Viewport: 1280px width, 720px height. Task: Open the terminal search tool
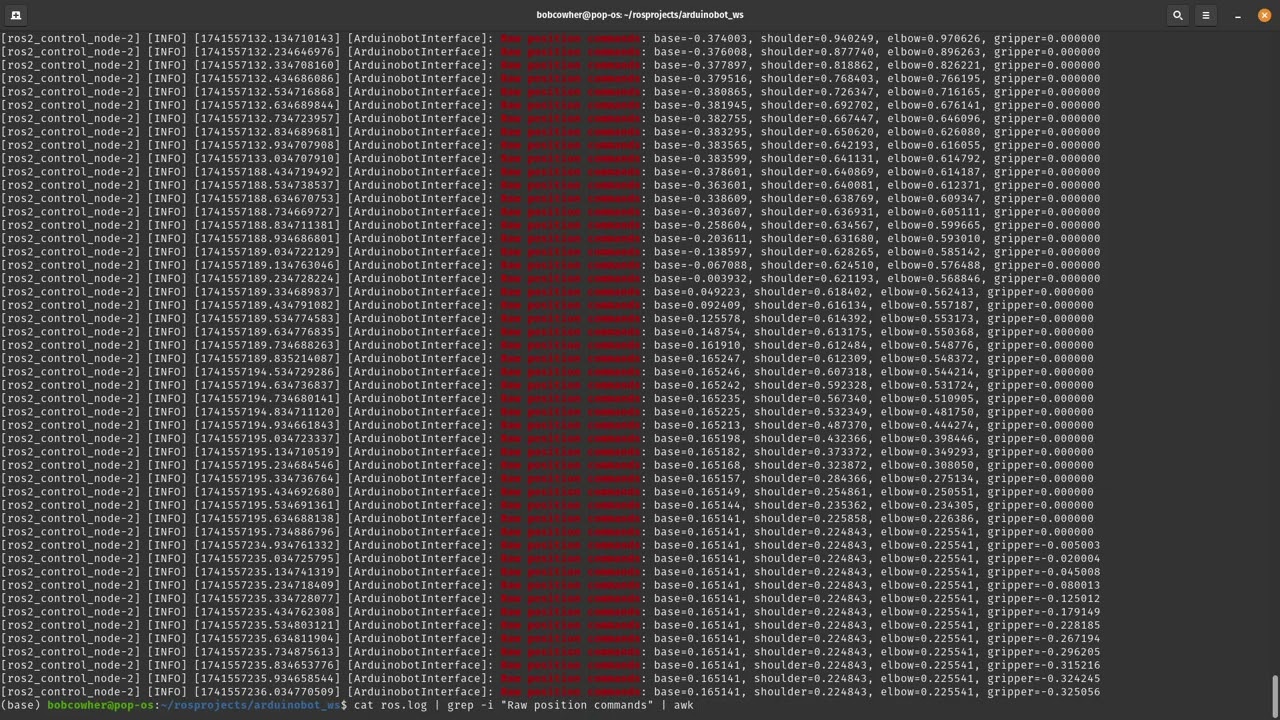(1178, 15)
